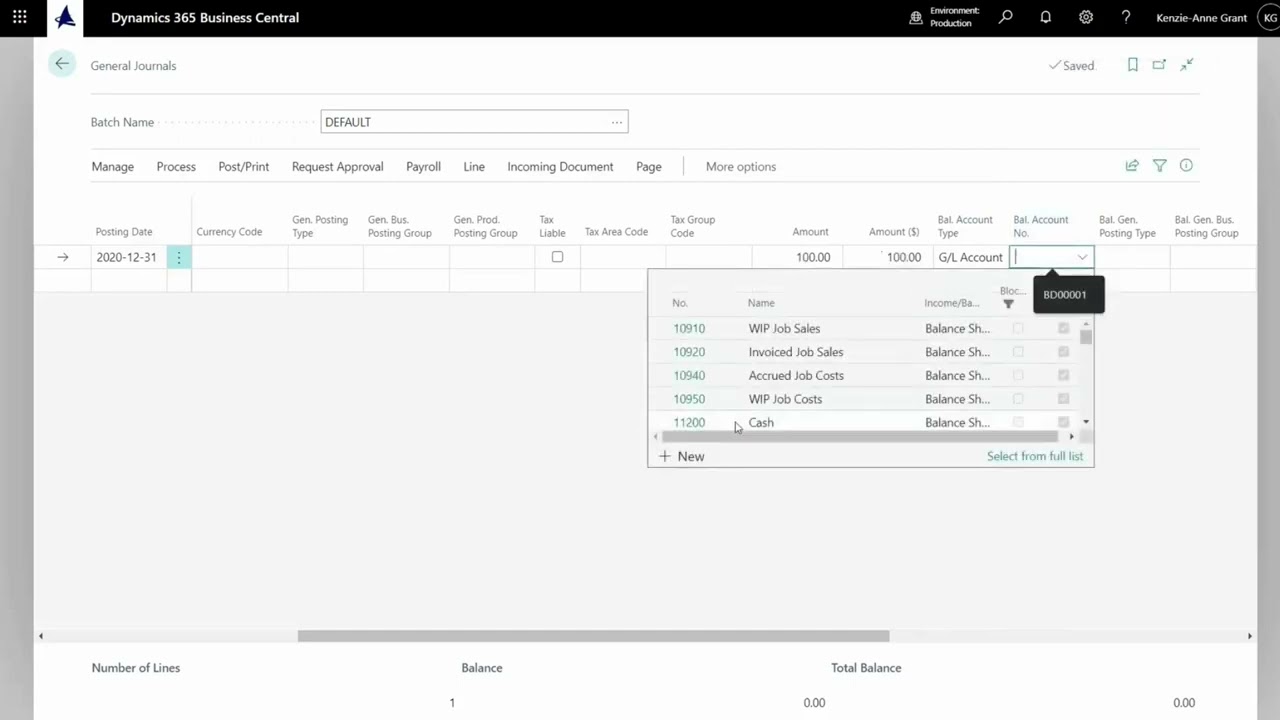This screenshot has width=1280, height=720.
Task: Open the app launcher waffle menu
Action: [x=20, y=17]
